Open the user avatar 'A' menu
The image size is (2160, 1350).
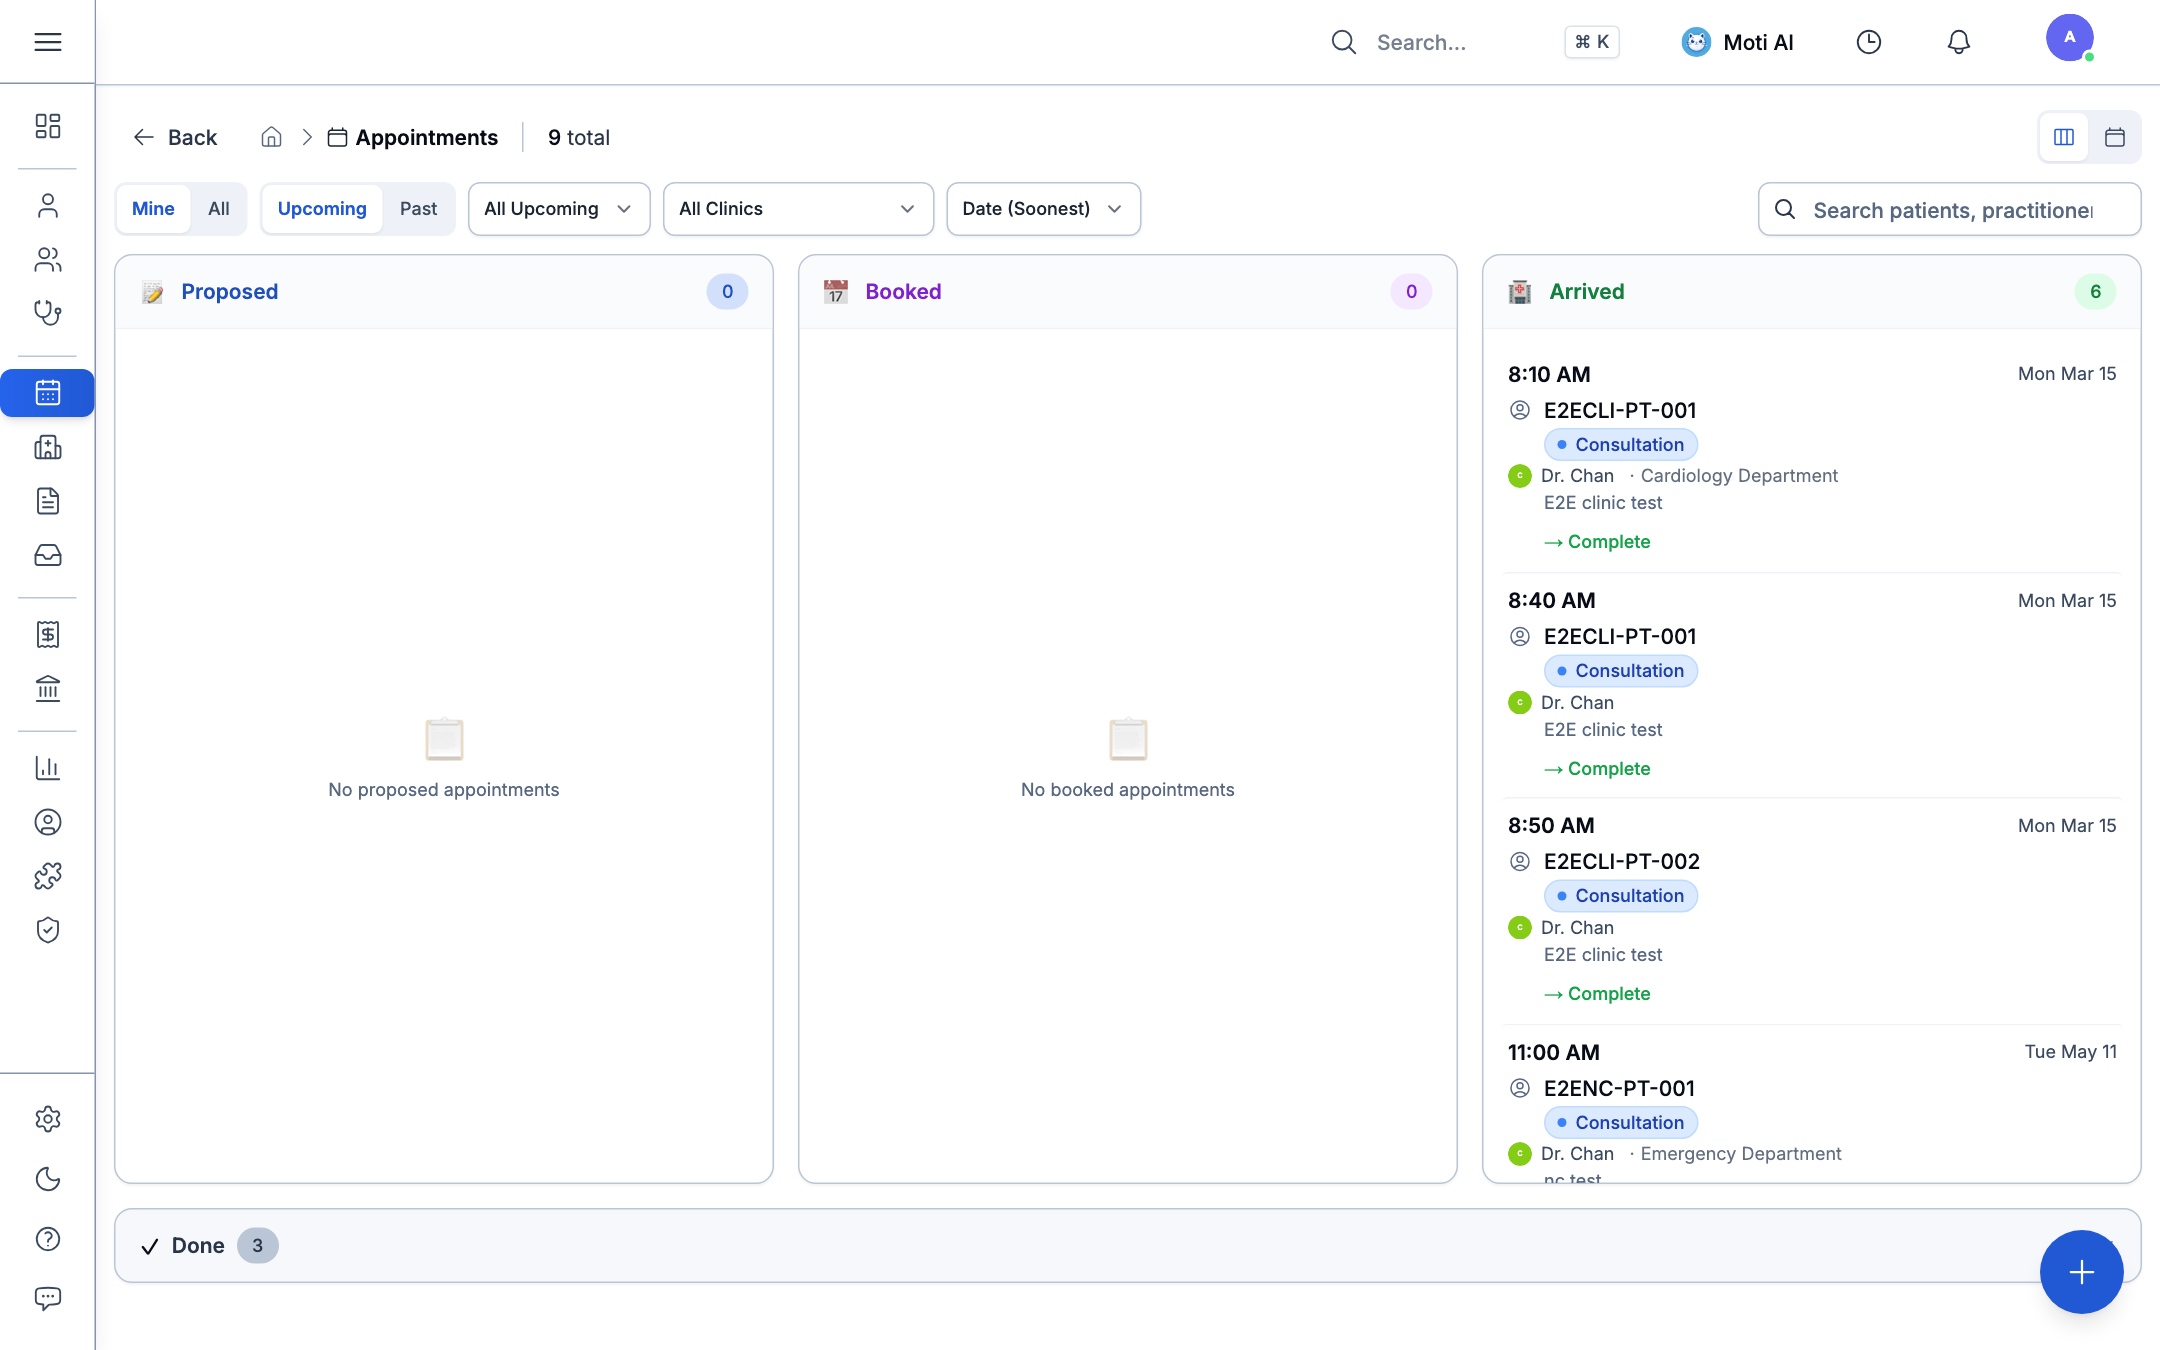click(x=2069, y=38)
